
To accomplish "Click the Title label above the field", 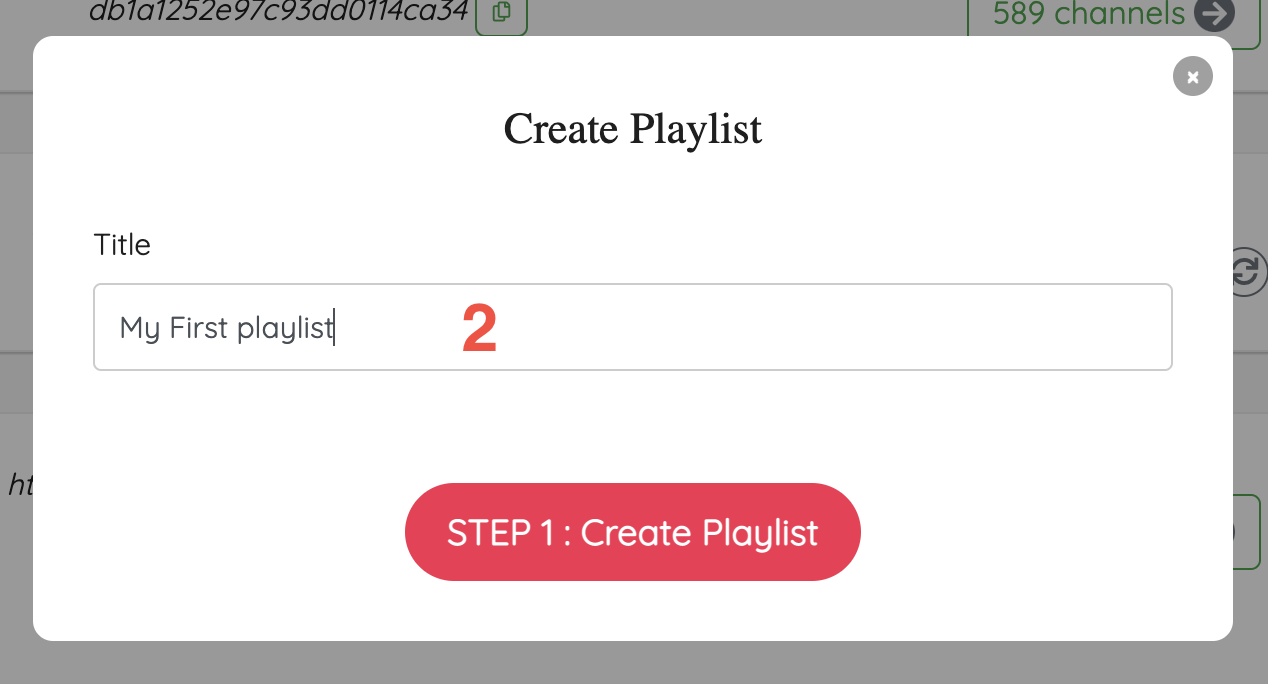I will [x=122, y=245].
